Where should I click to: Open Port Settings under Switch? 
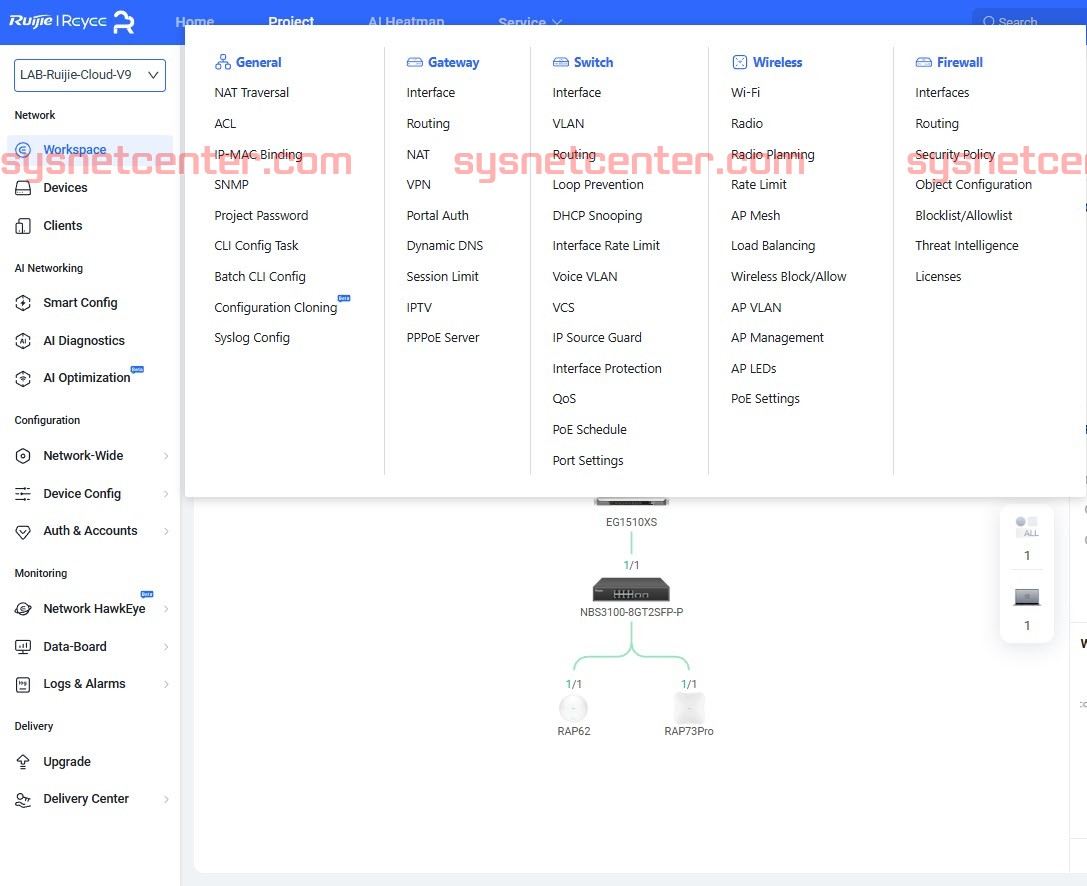point(588,461)
